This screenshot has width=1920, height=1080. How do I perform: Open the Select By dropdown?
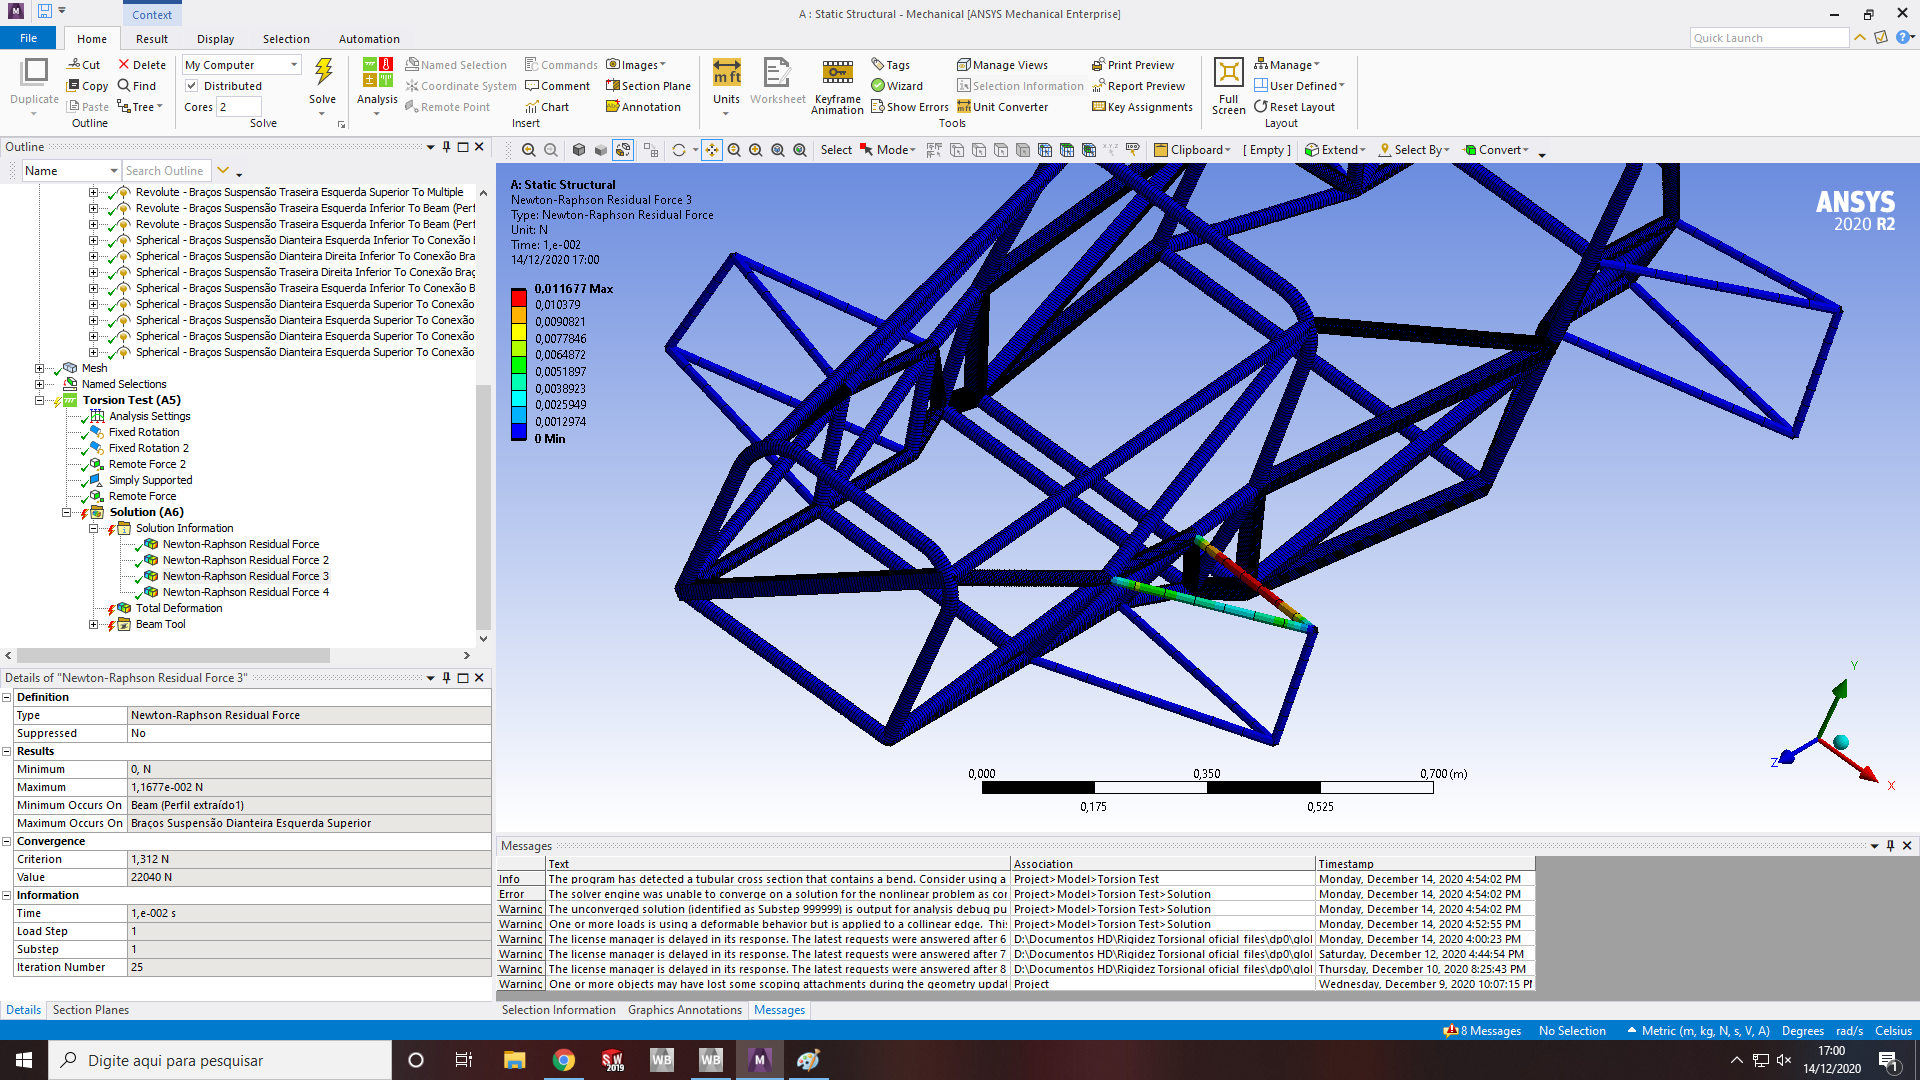(1414, 150)
